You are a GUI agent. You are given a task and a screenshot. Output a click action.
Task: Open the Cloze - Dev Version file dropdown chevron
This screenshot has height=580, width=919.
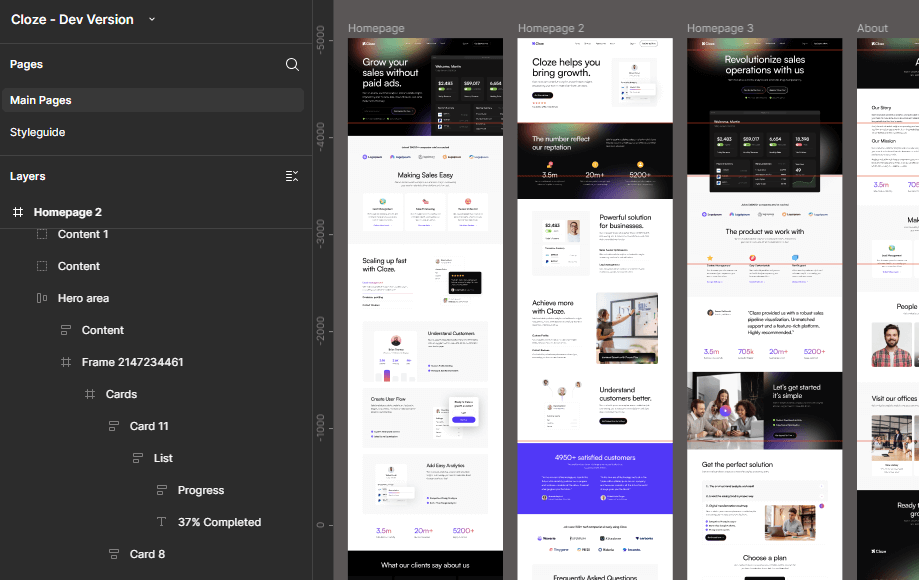click(152, 19)
